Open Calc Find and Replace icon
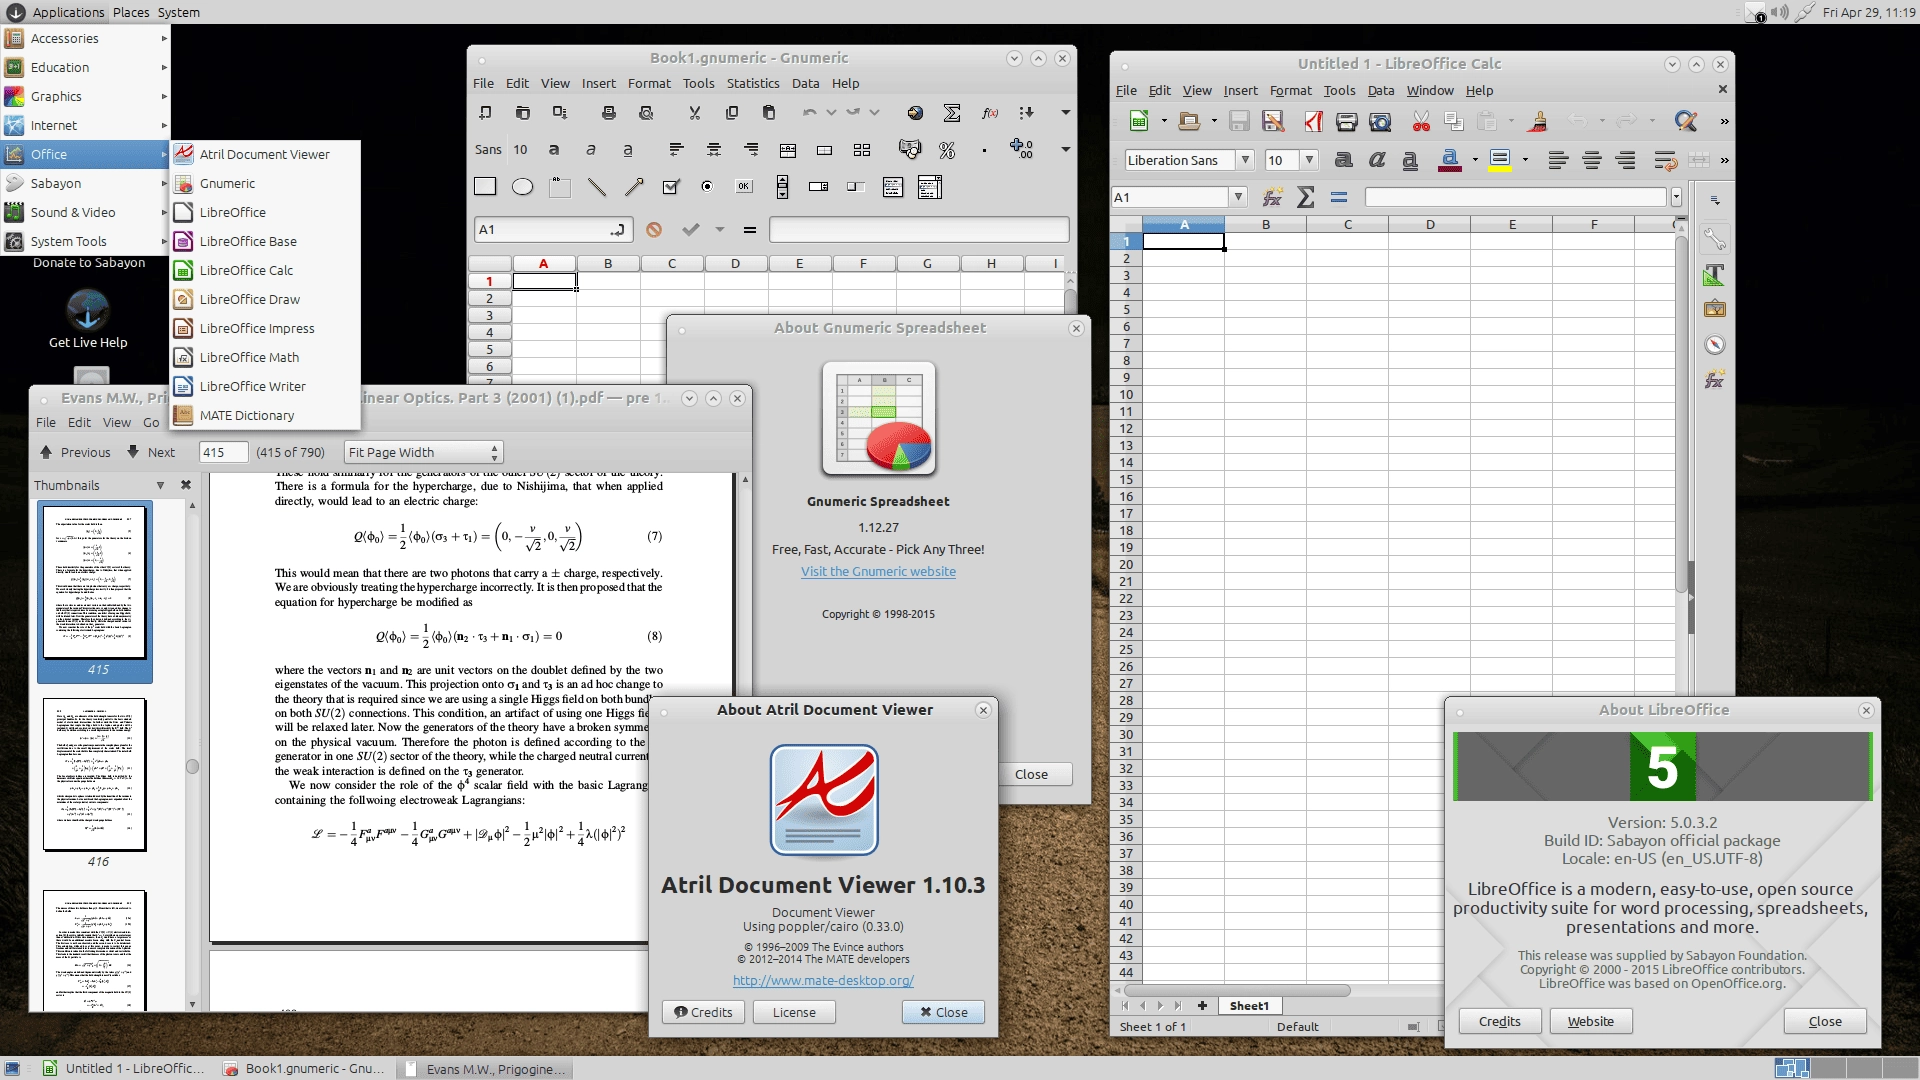 point(1686,122)
